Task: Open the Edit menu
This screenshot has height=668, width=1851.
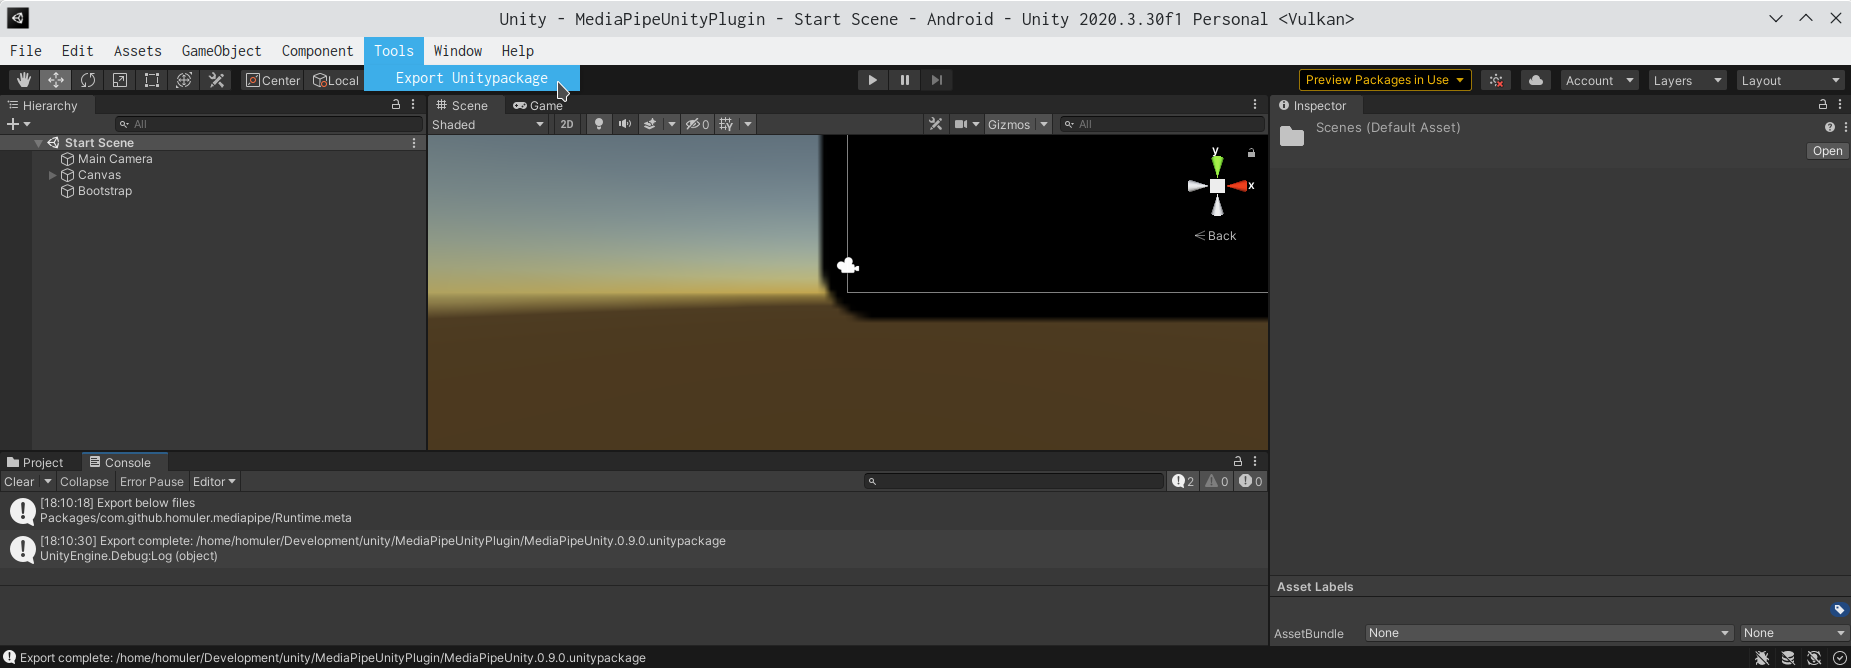Action: tap(77, 51)
